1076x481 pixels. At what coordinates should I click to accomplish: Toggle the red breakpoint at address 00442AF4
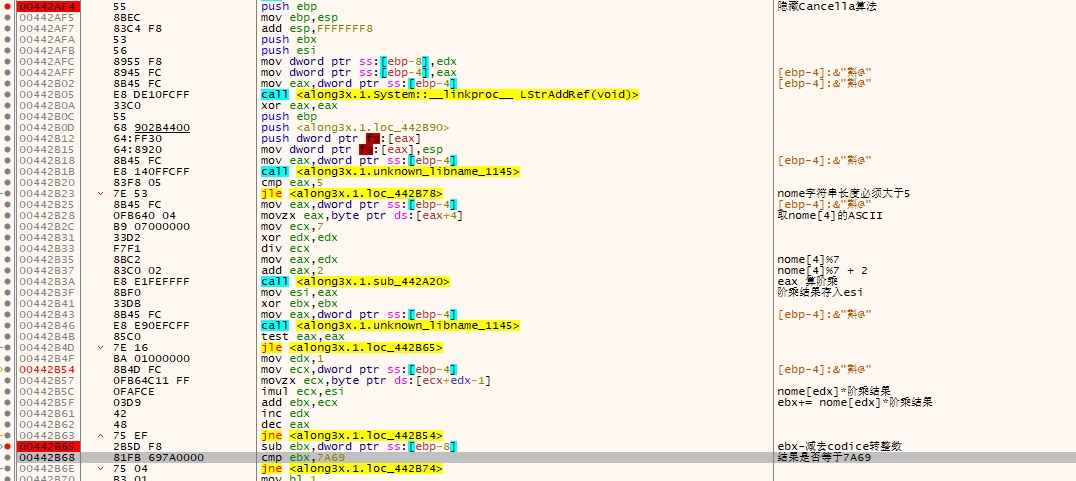click(8, 6)
